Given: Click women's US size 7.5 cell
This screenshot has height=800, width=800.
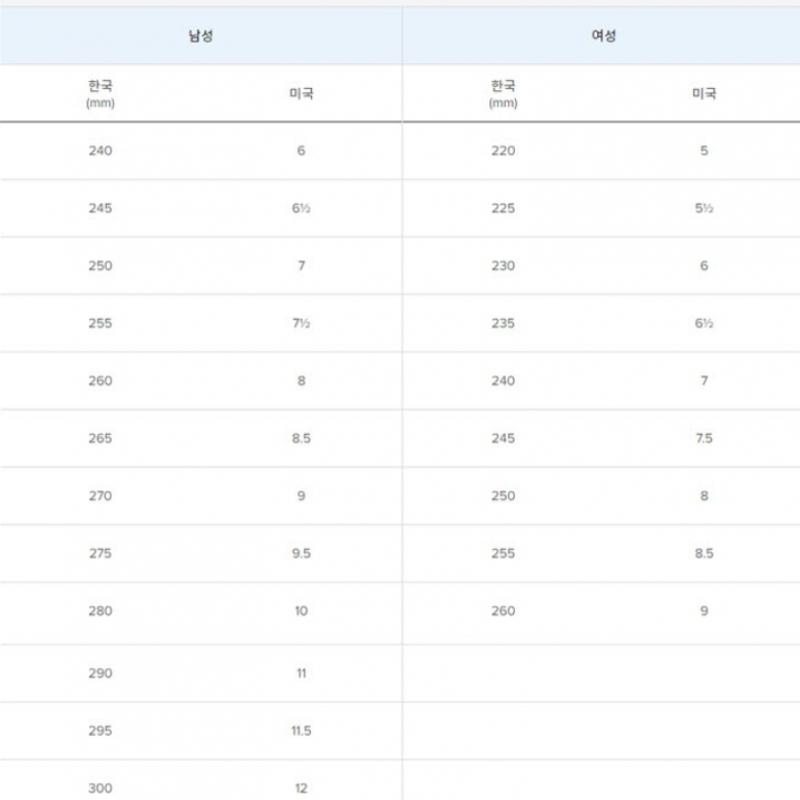Looking at the screenshot, I should (704, 439).
